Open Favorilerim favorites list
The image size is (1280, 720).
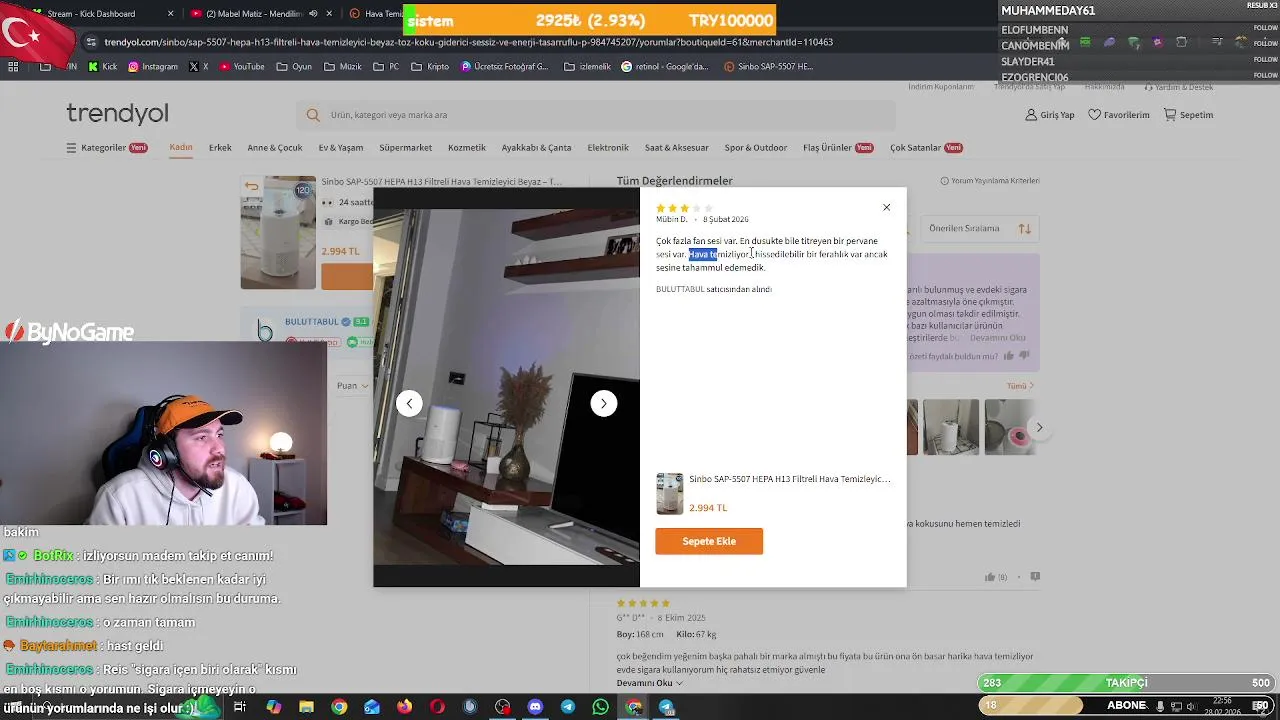(x=1119, y=115)
